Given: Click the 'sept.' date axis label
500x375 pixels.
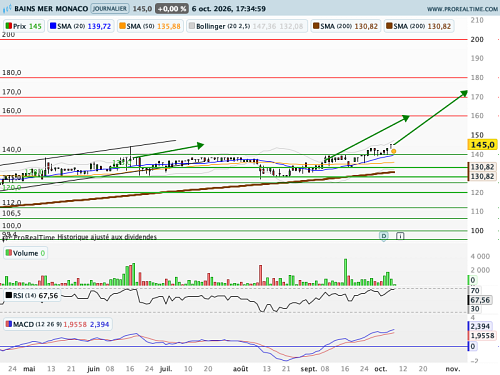Looking at the screenshot, I should coord(308,369).
